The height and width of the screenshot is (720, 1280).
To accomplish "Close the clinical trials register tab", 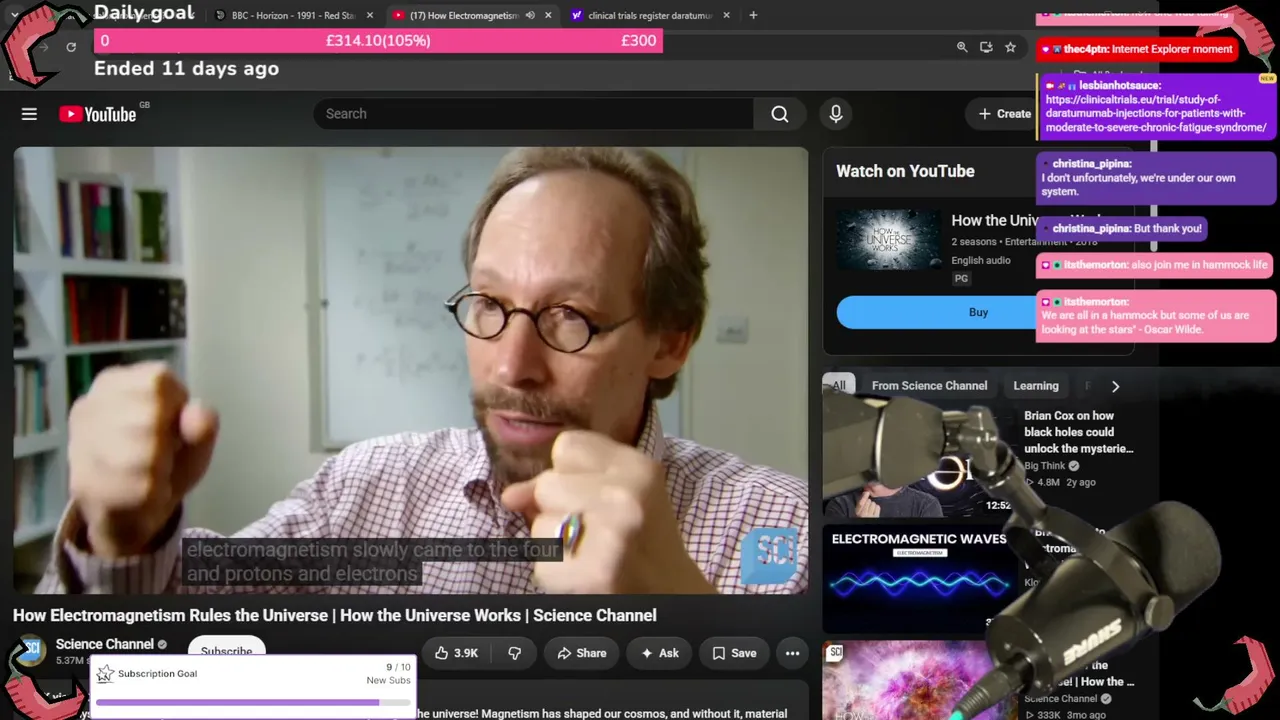I will pyautogui.click(x=726, y=15).
